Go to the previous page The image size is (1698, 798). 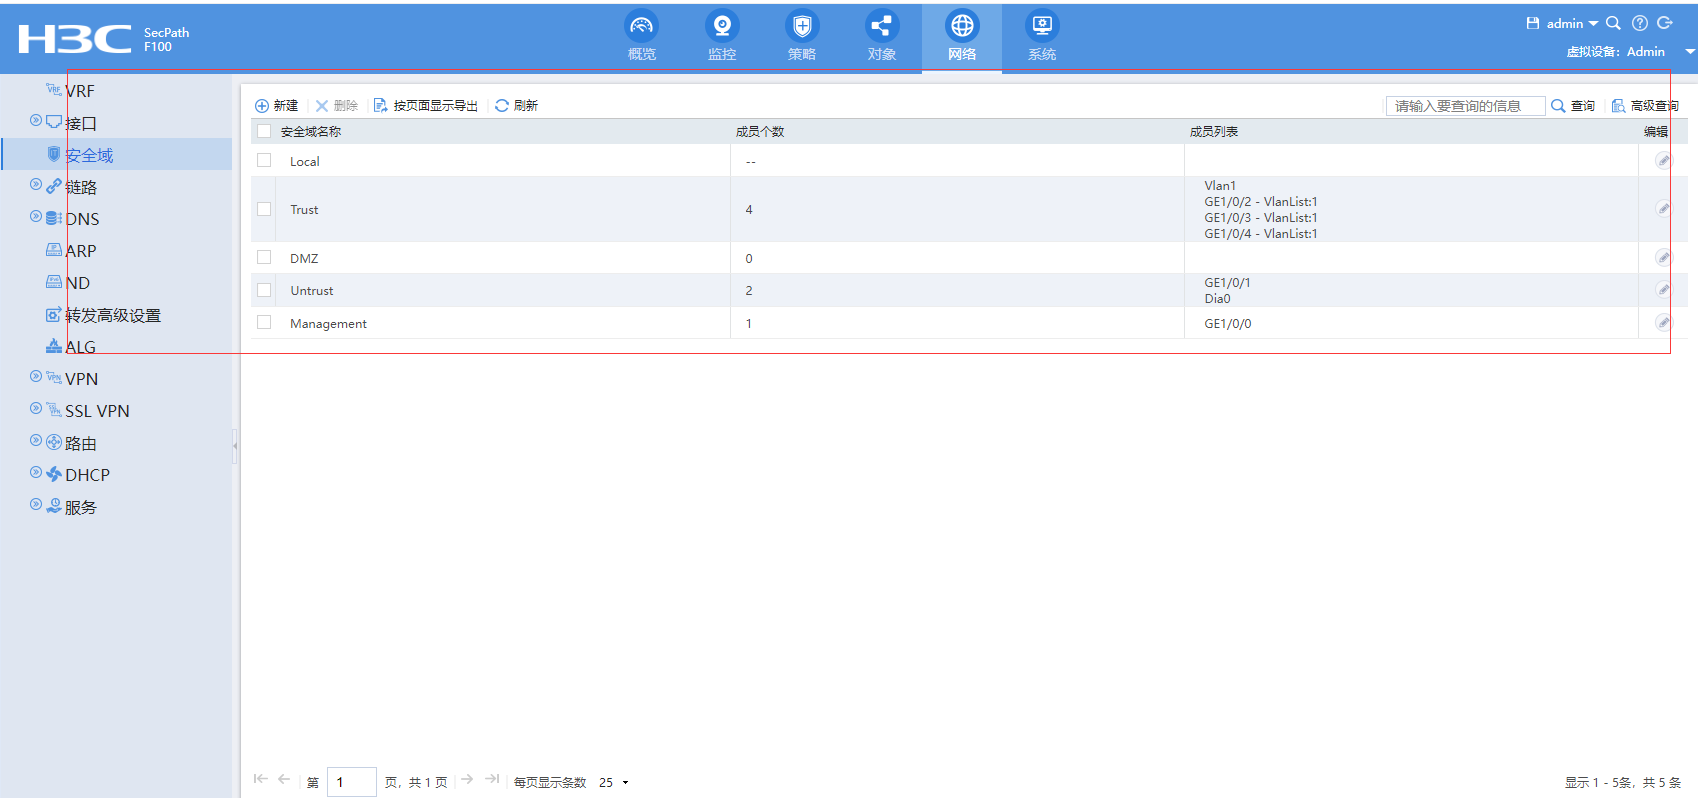pyautogui.click(x=284, y=779)
